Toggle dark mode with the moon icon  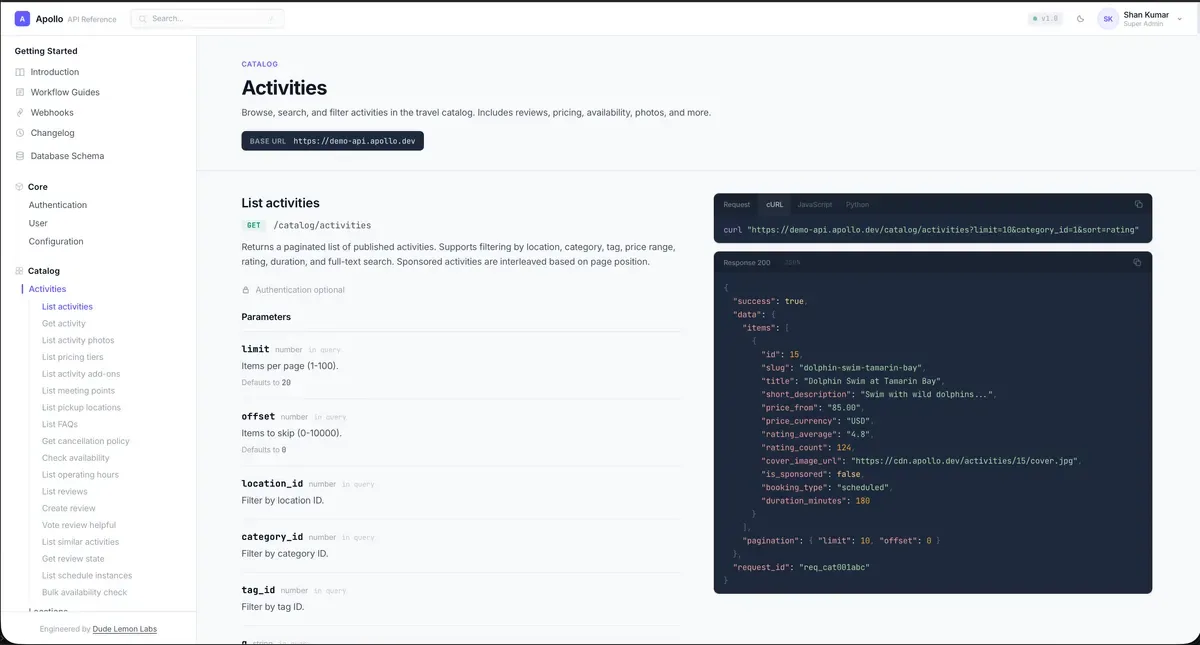coord(1080,18)
